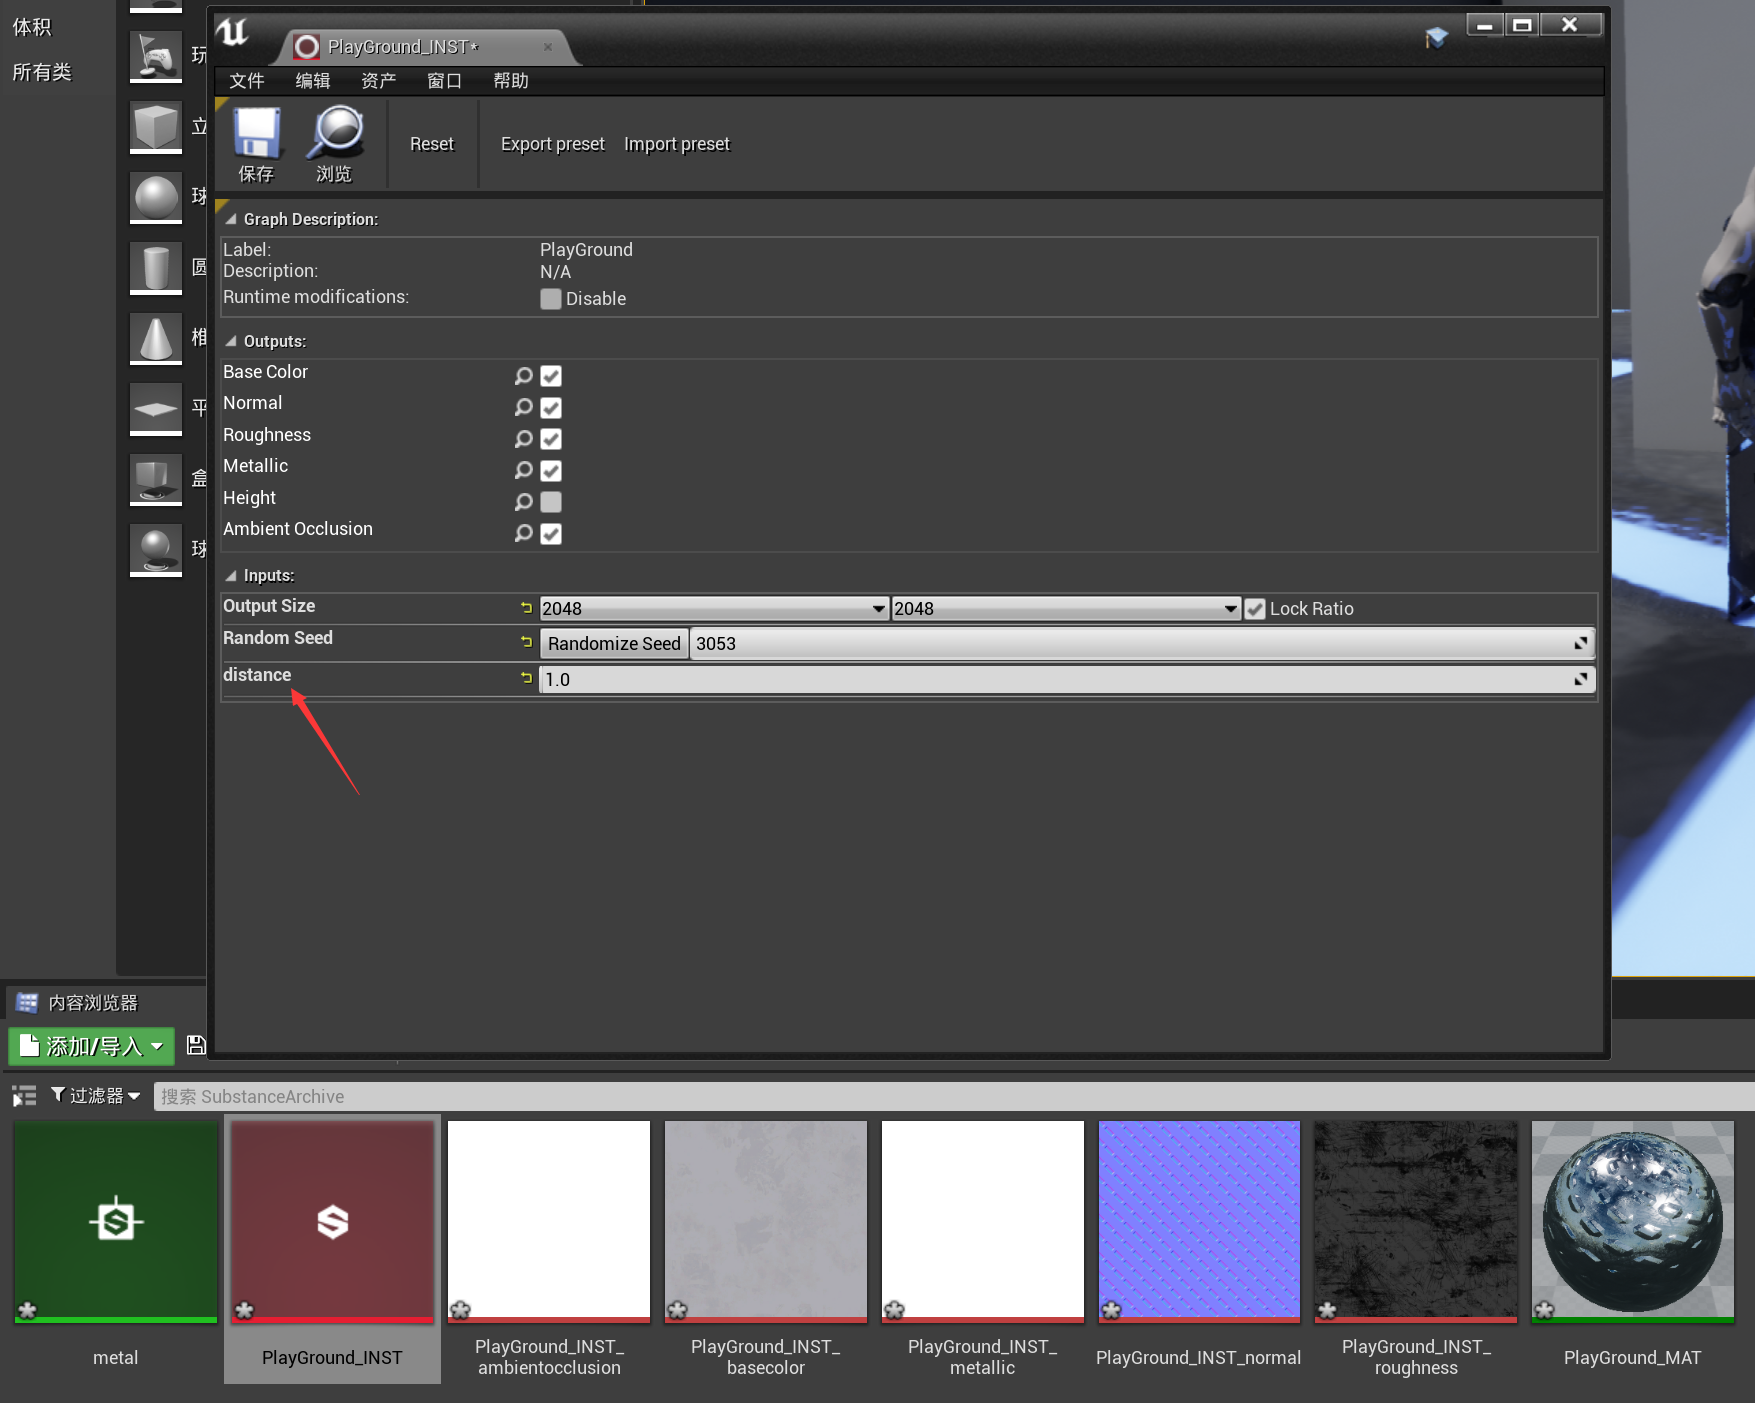Click the Save floppy disk icon

point(256,135)
